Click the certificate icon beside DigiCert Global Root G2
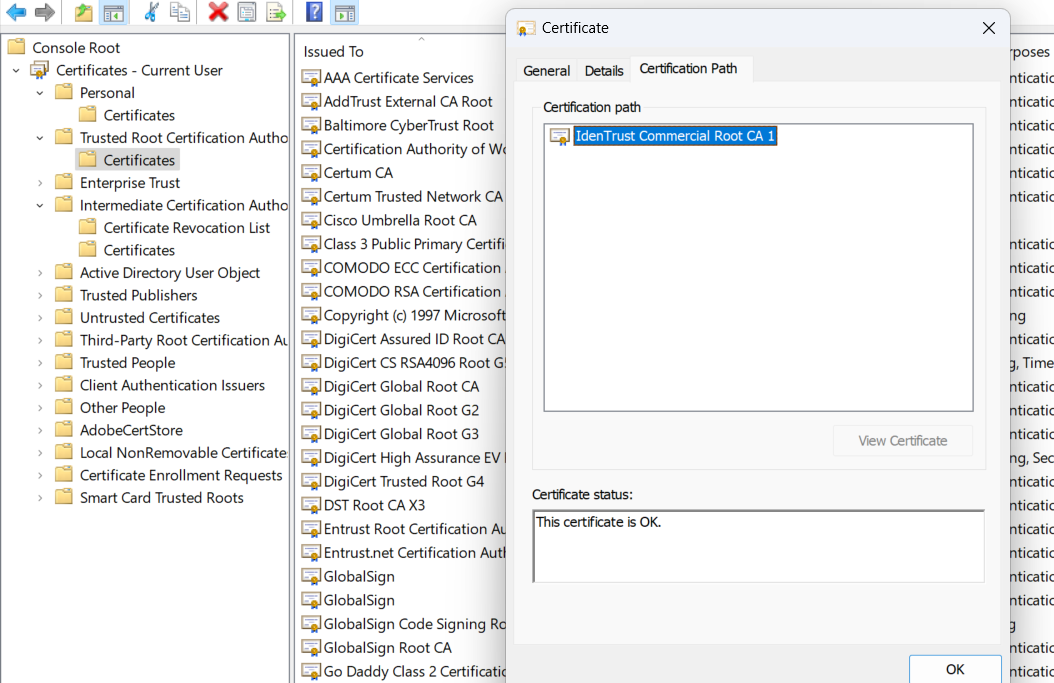This screenshot has width=1054, height=683. coord(311,410)
